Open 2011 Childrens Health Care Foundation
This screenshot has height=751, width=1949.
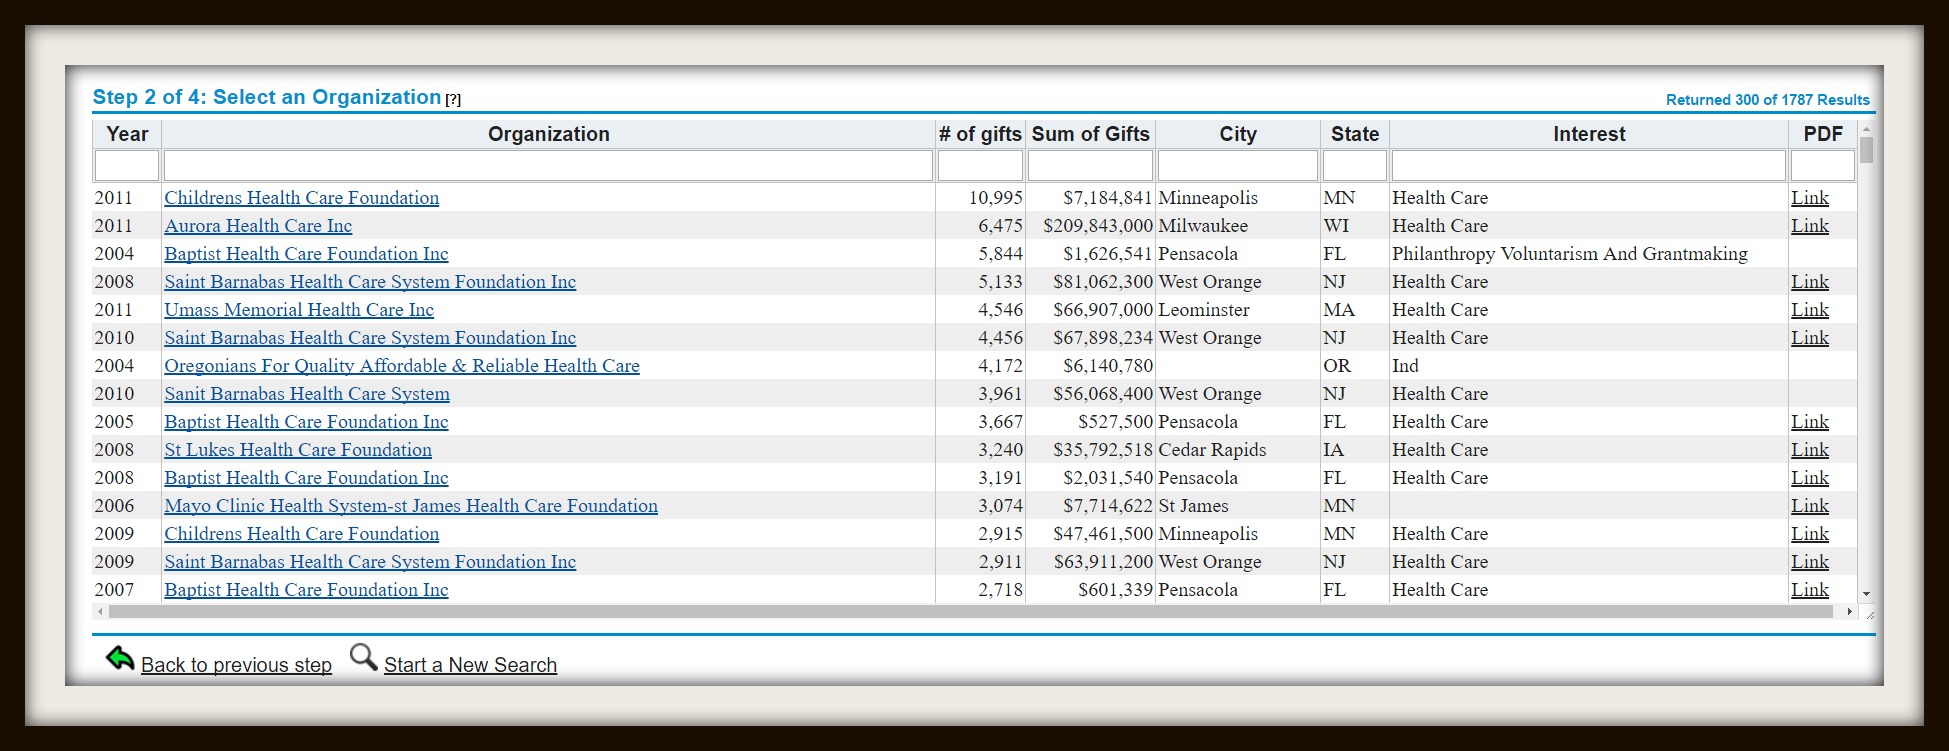tap(302, 198)
